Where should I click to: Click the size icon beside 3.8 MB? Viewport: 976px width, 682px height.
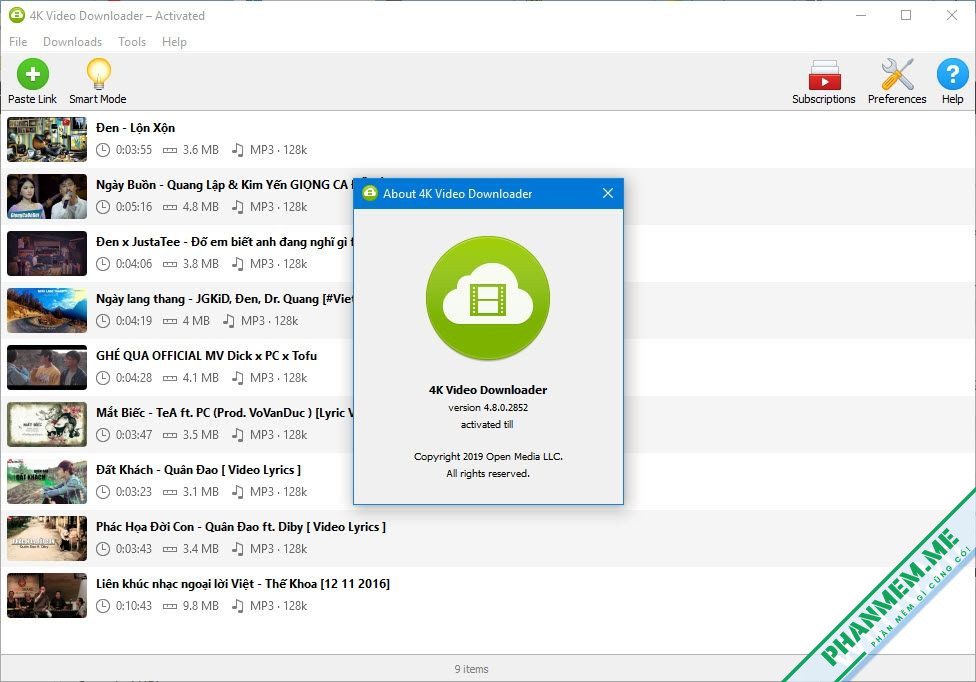(x=170, y=264)
